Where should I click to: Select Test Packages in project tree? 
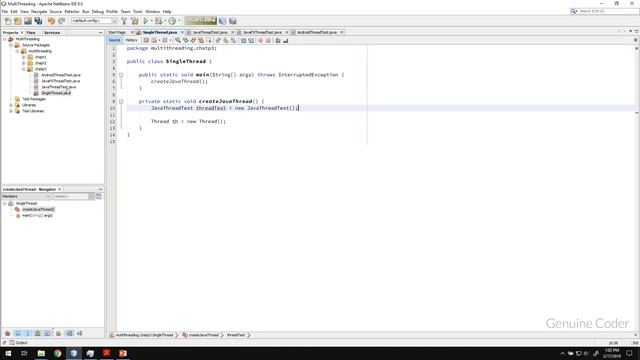[34, 99]
